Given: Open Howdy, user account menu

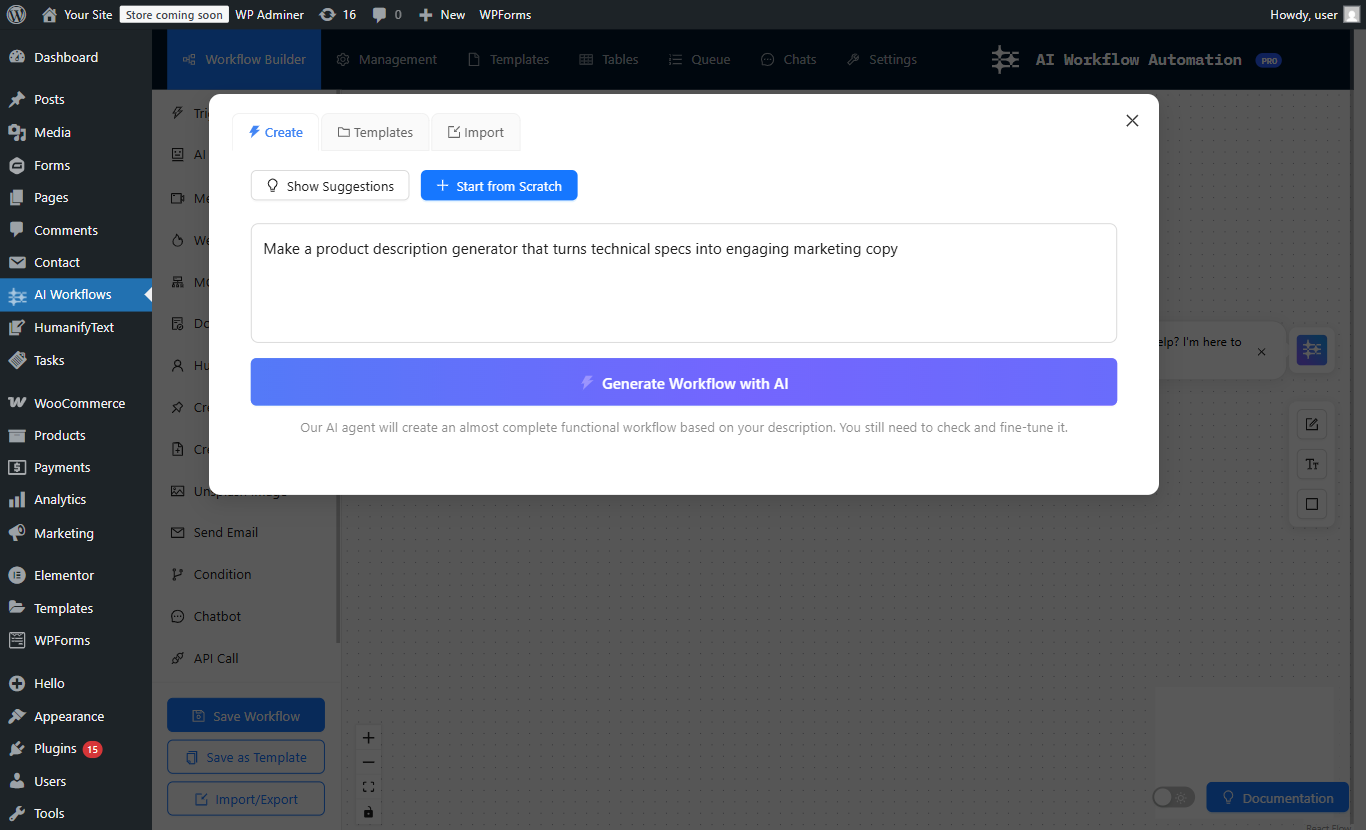Looking at the screenshot, I should click(x=1314, y=15).
